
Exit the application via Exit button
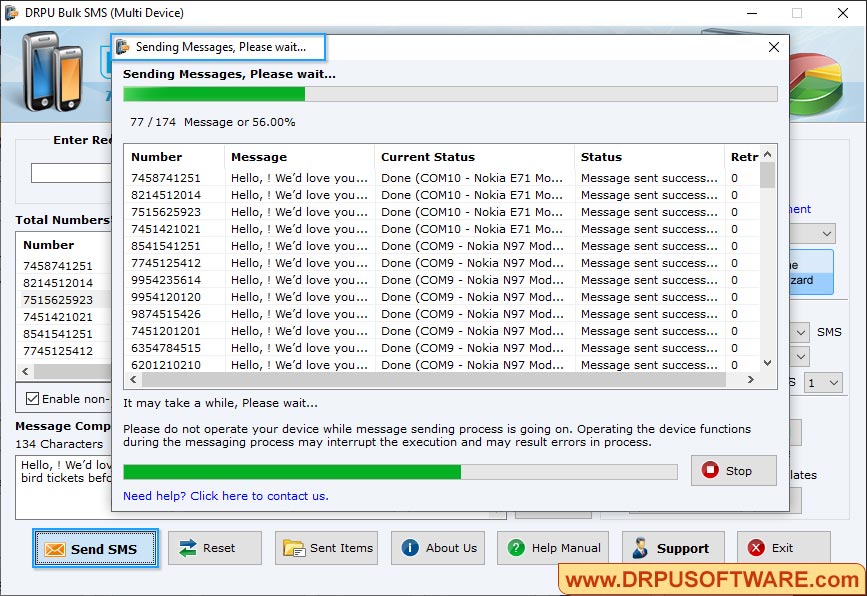pos(784,548)
